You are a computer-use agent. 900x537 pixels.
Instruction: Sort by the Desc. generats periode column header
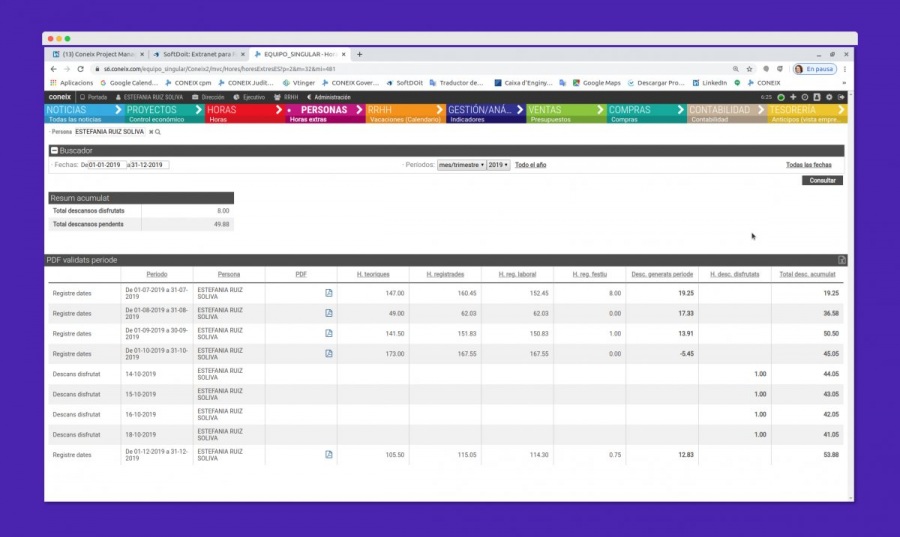click(662, 274)
